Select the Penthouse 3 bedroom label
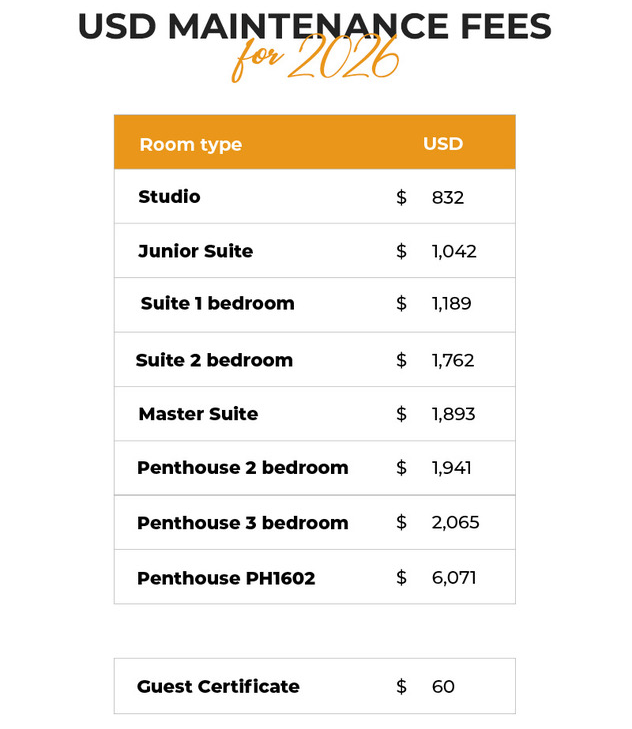The width and height of the screenshot is (632, 729). point(242,523)
